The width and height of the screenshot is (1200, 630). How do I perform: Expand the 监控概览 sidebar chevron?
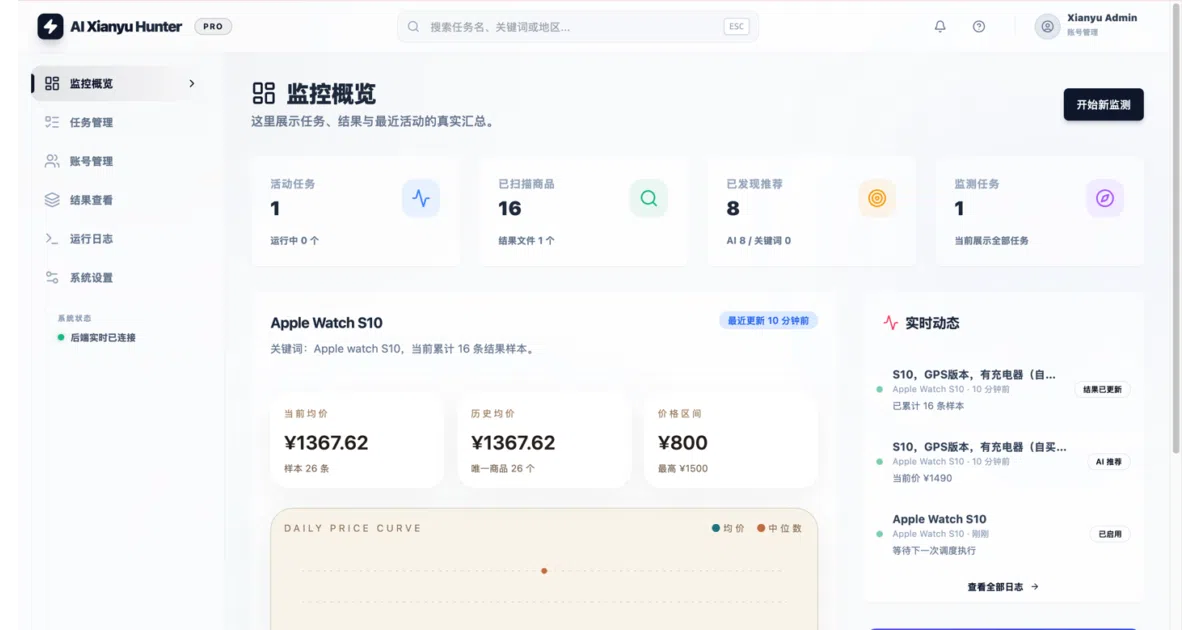tap(192, 83)
